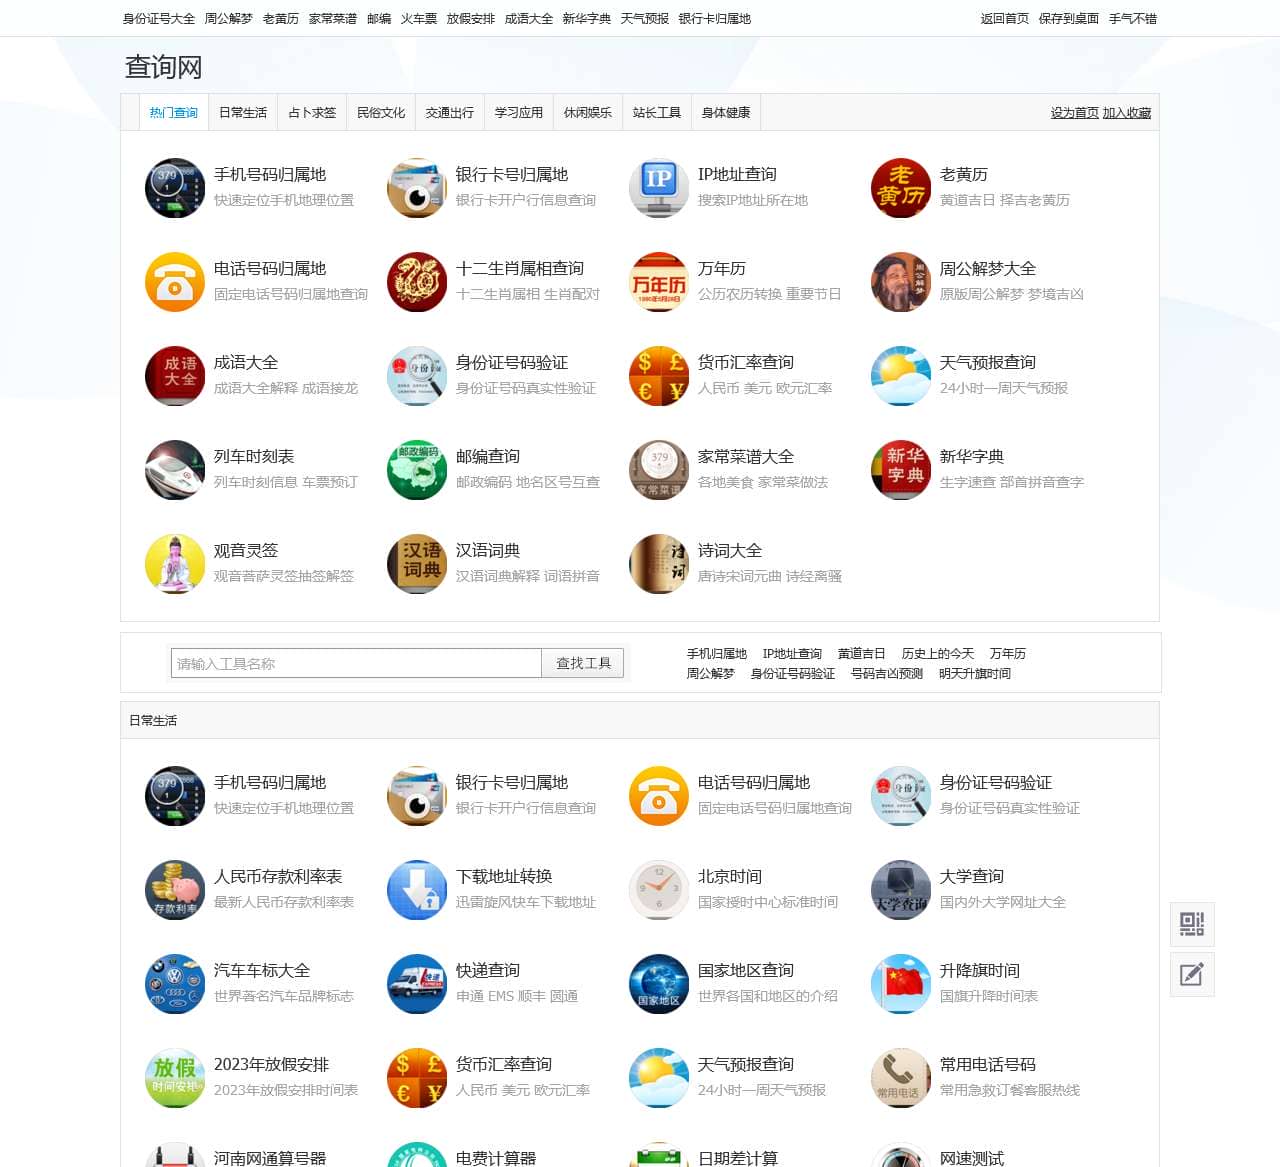The height and width of the screenshot is (1167, 1280).
Task: Open the QR code floating button
Action: click(1192, 924)
